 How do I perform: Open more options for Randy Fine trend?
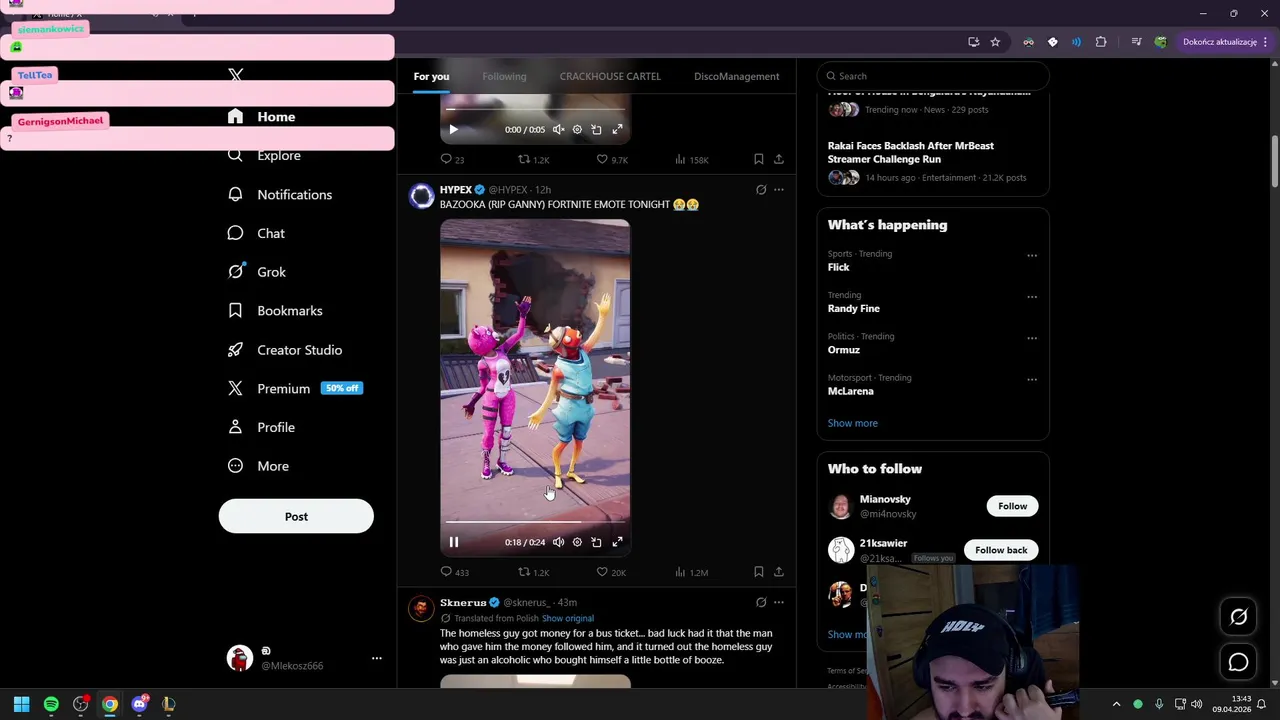coord(1032,297)
